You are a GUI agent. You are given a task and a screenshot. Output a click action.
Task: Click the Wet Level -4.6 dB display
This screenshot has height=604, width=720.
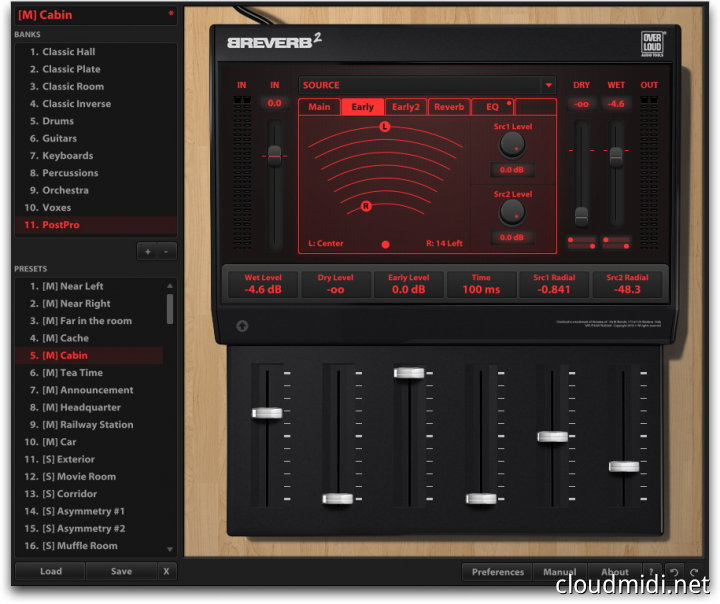[263, 284]
